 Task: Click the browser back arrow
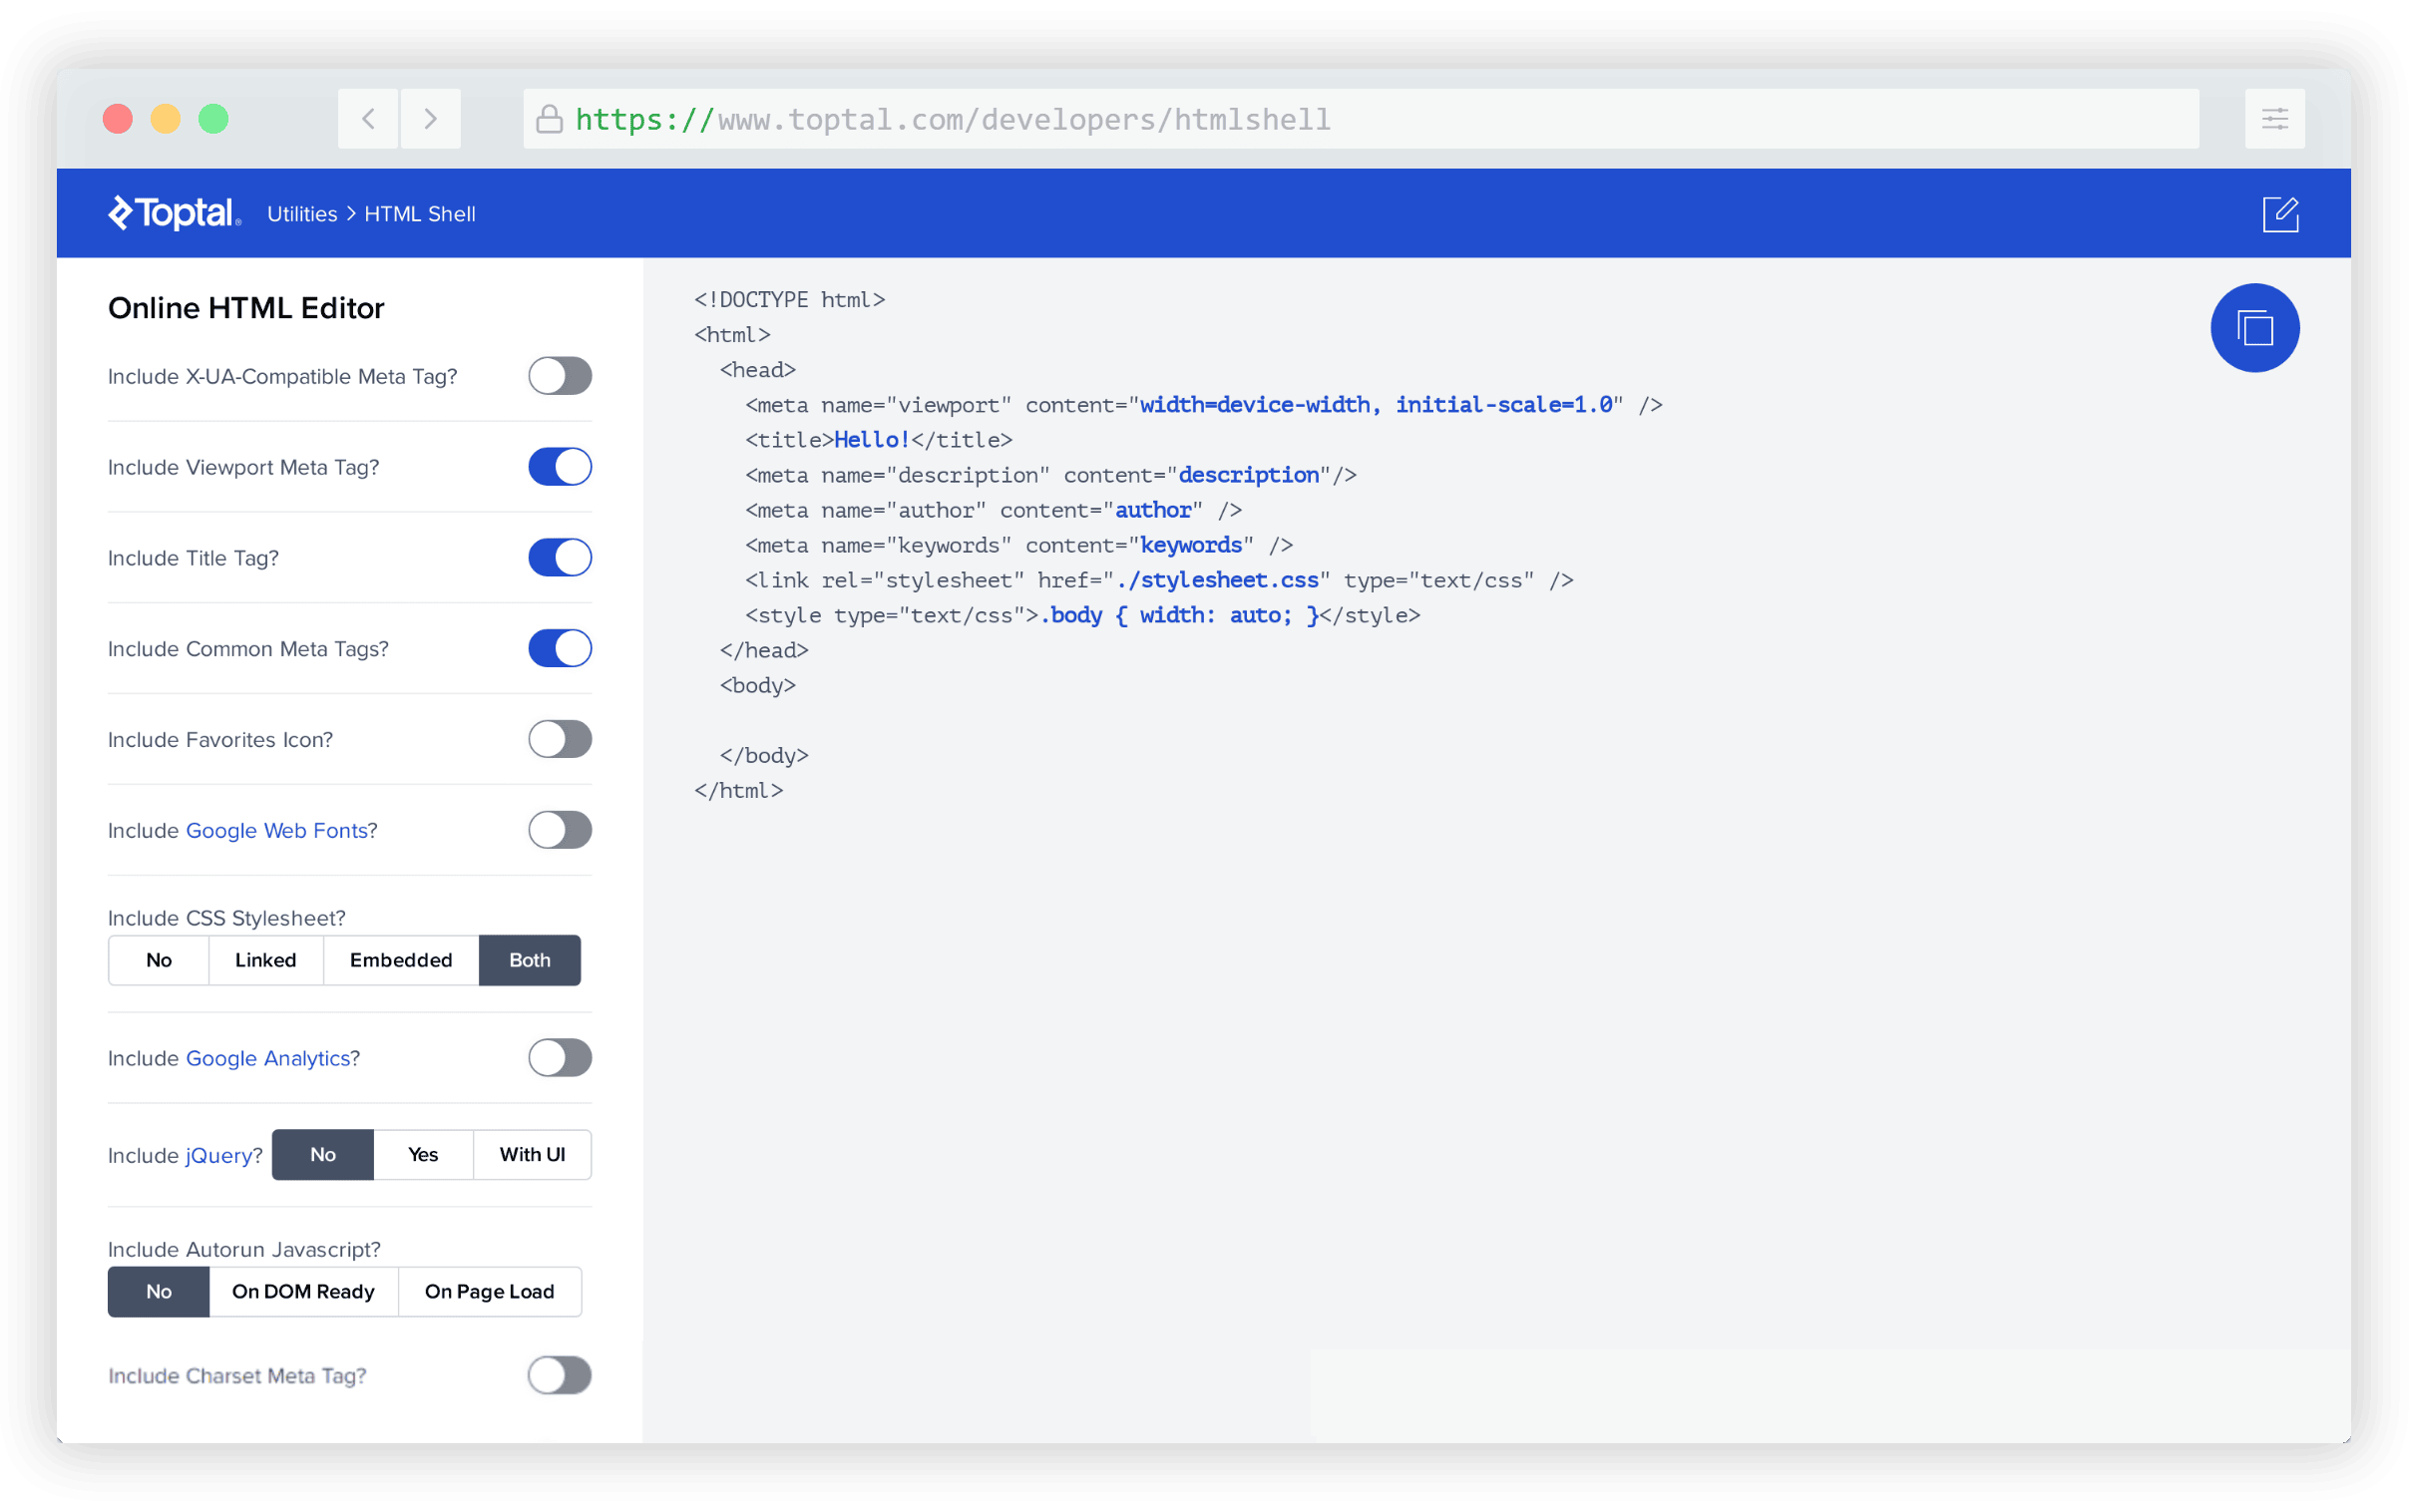coord(368,119)
